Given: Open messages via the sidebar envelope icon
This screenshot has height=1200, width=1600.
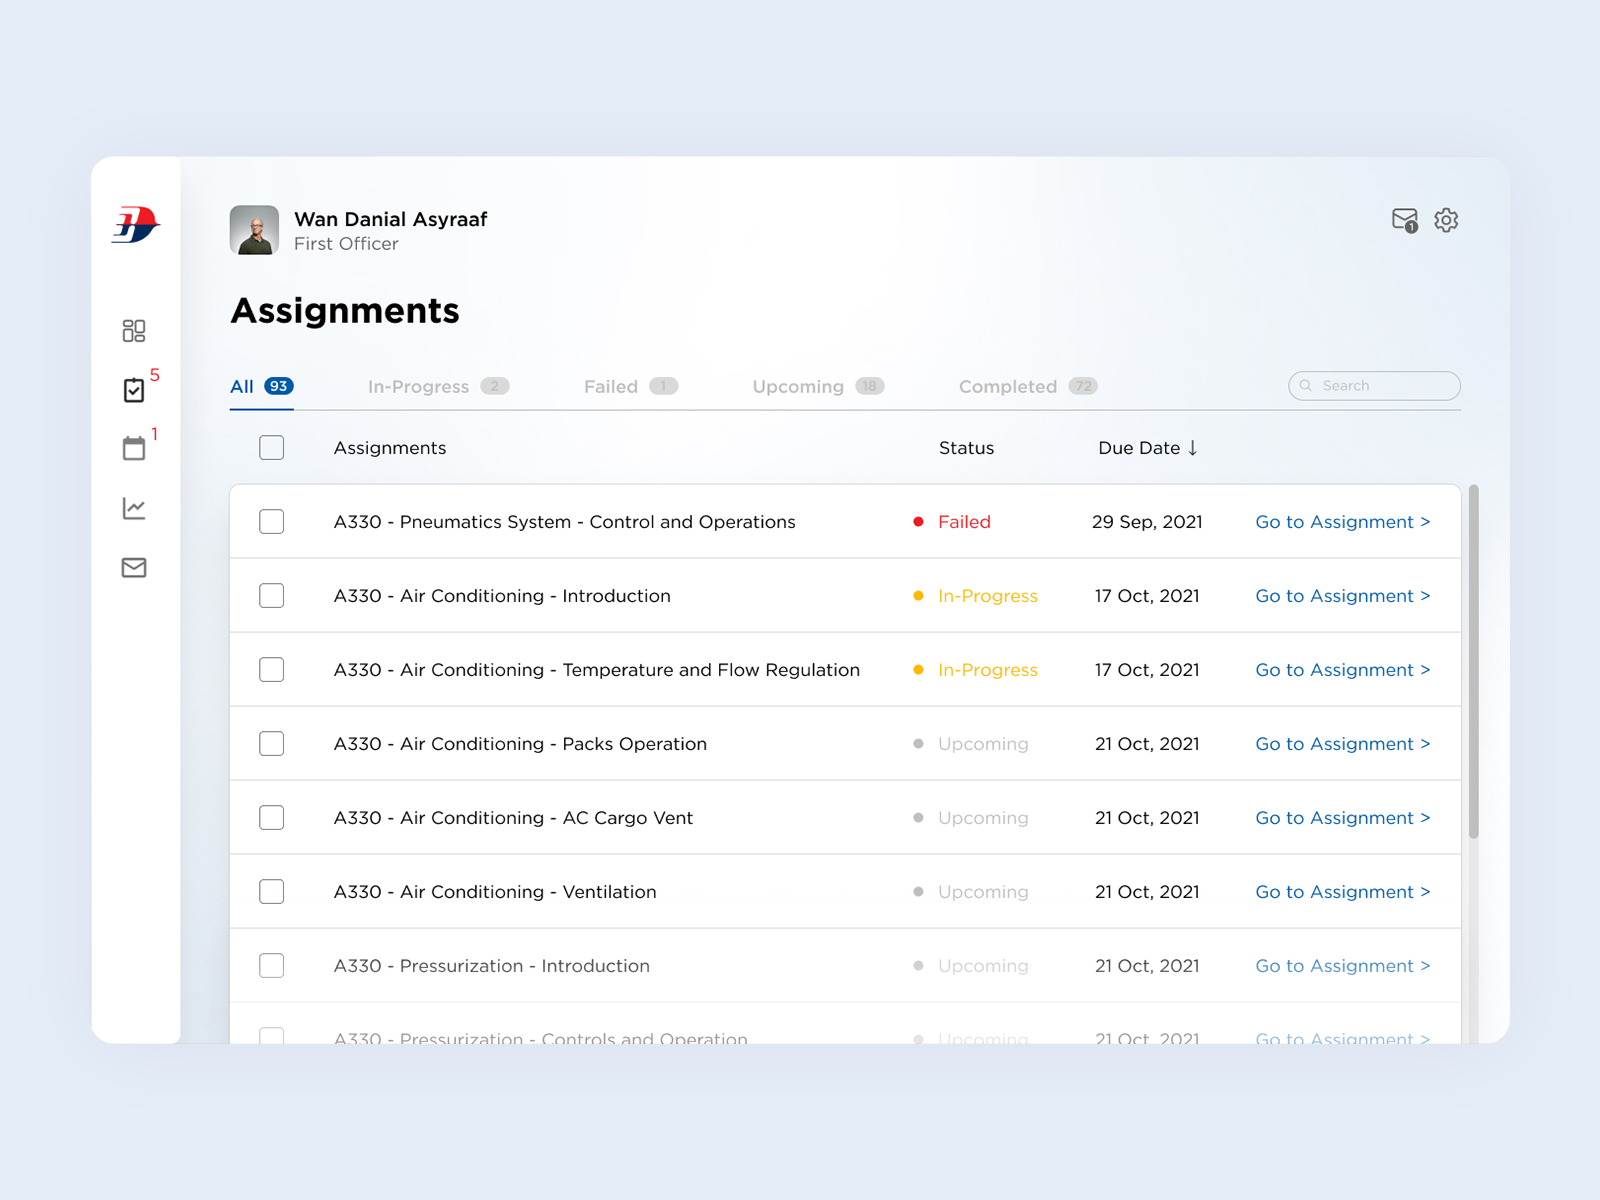Looking at the screenshot, I should 134,567.
